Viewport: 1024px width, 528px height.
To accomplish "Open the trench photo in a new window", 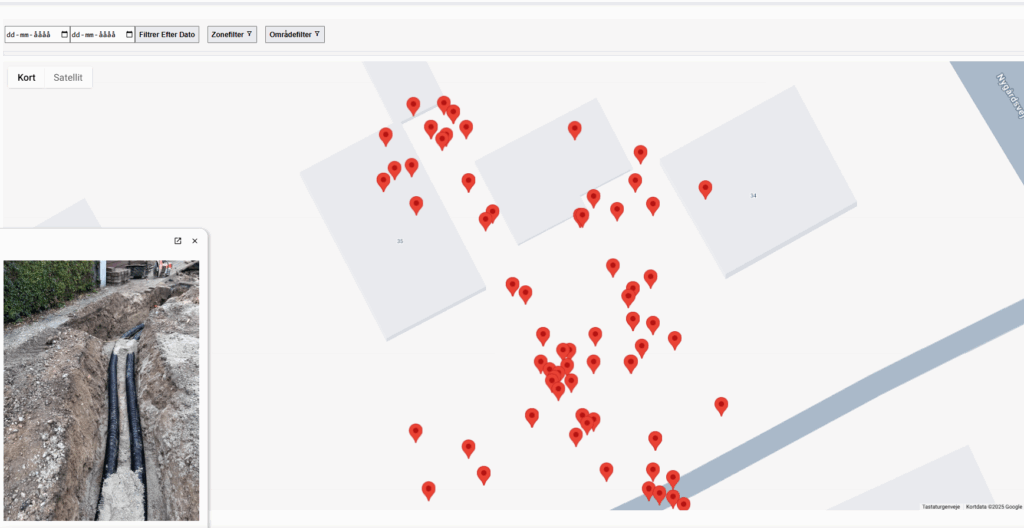I will (178, 241).
